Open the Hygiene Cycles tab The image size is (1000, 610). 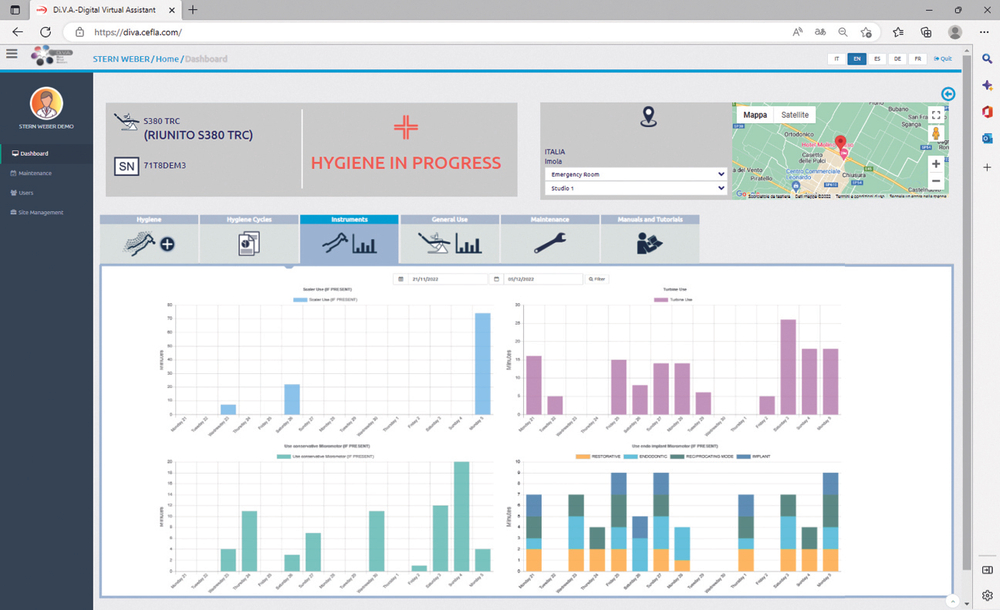point(249,239)
